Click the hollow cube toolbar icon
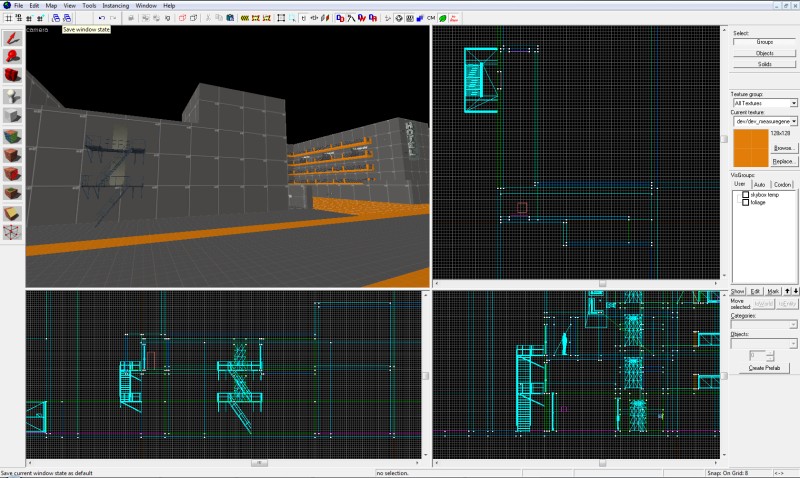 coord(193,18)
